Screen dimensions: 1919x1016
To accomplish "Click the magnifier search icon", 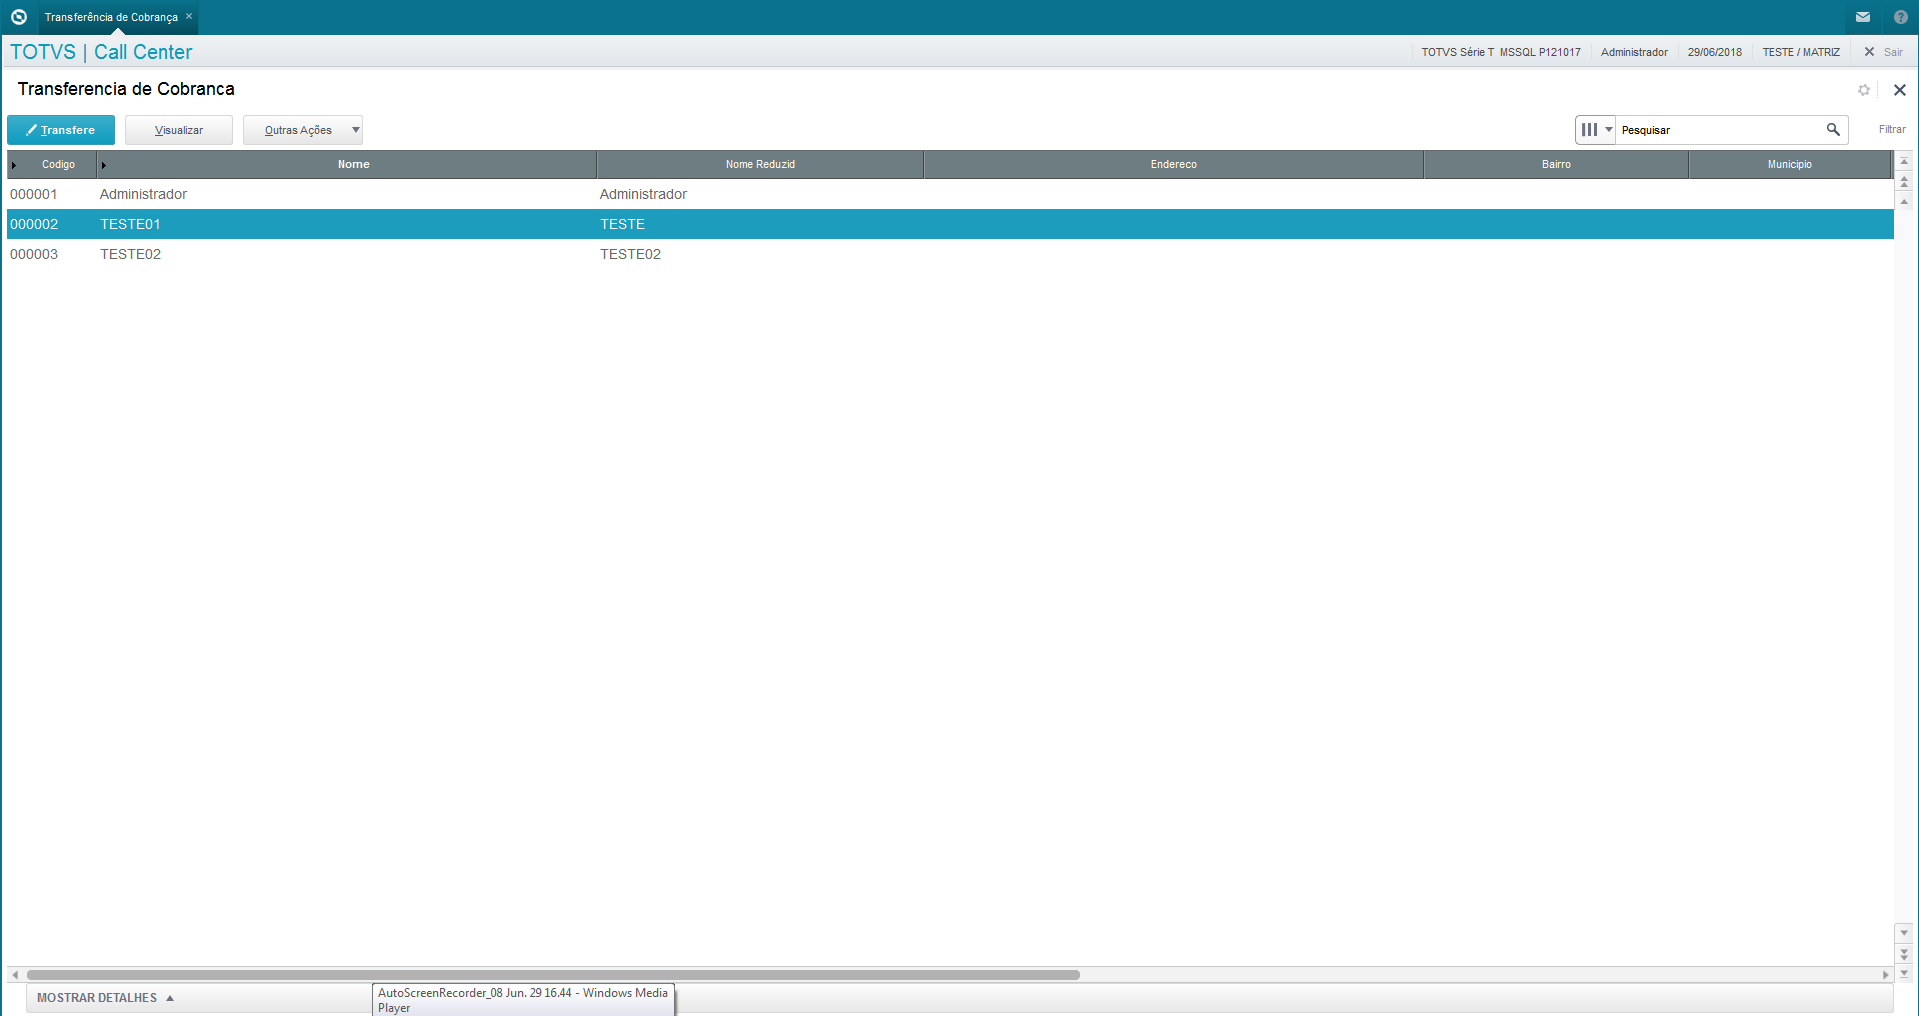I will 1833,130.
